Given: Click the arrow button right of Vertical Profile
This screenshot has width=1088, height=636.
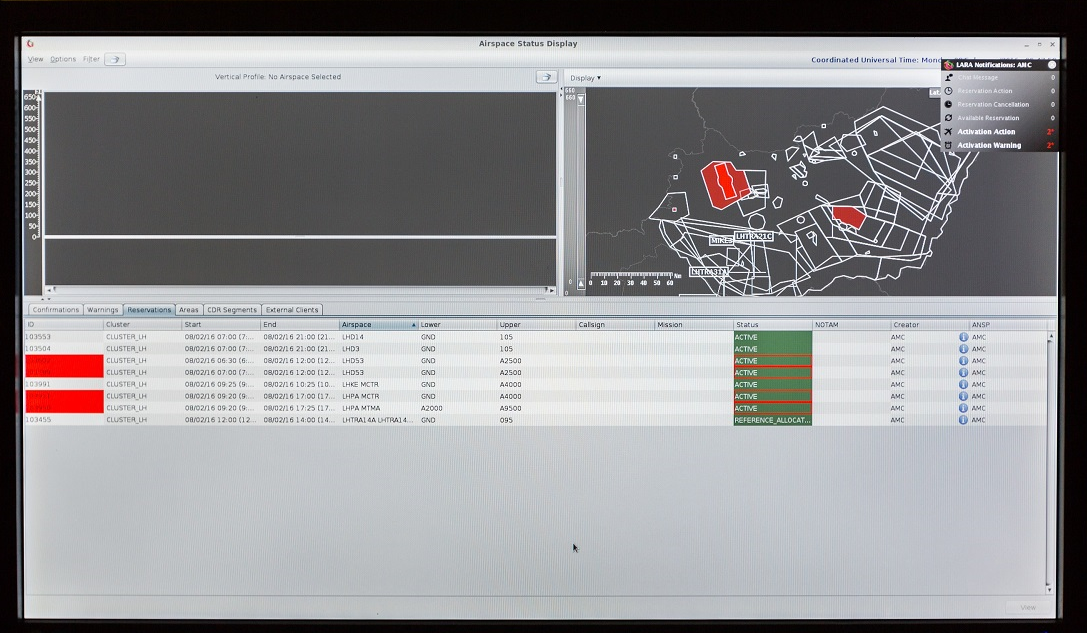Looking at the screenshot, I should 546,77.
